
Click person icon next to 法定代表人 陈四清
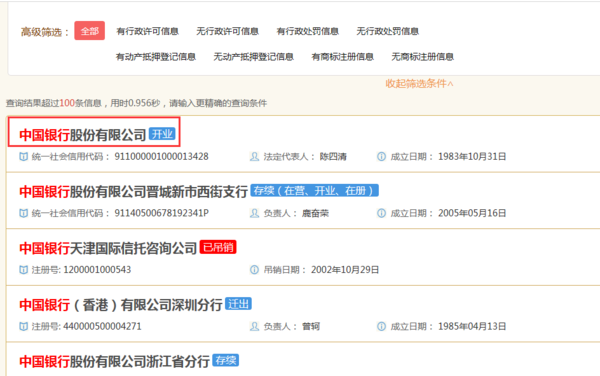tap(254, 156)
